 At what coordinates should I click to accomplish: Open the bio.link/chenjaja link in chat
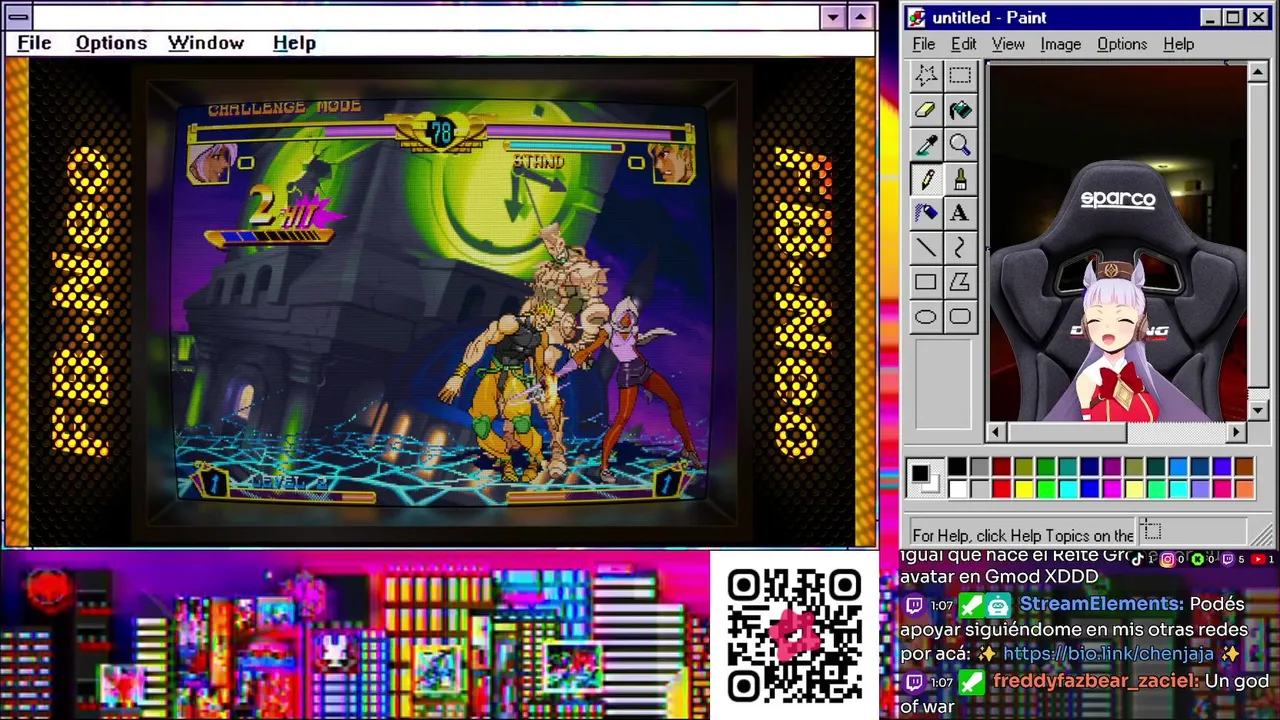pyautogui.click(x=1108, y=654)
